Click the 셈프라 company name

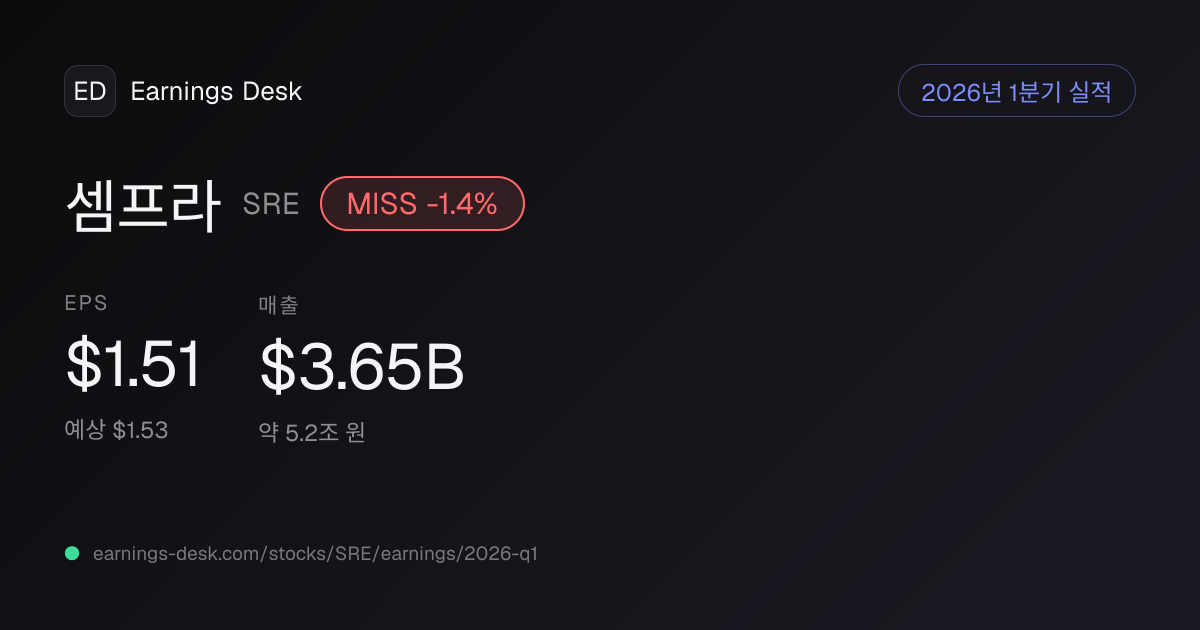142,204
